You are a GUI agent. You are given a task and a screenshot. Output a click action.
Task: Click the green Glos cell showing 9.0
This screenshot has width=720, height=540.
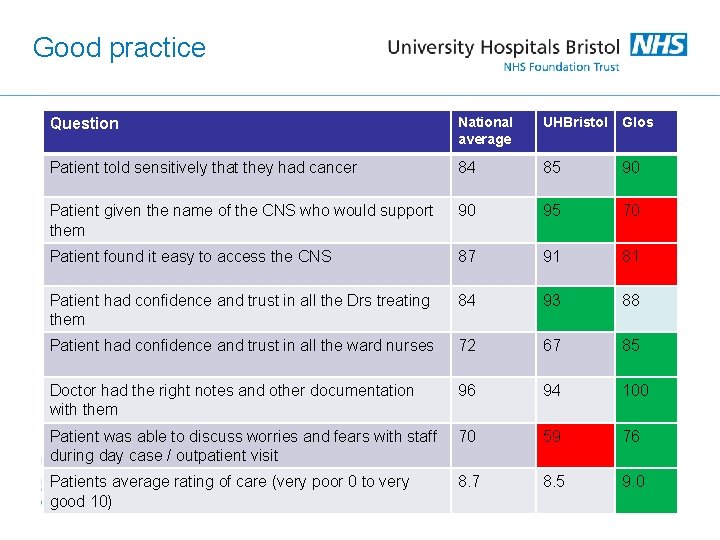[645, 490]
